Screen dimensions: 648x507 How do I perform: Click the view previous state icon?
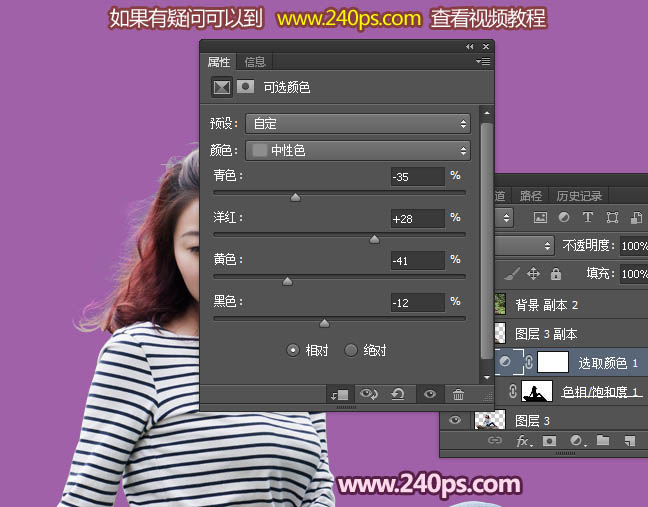click(369, 395)
